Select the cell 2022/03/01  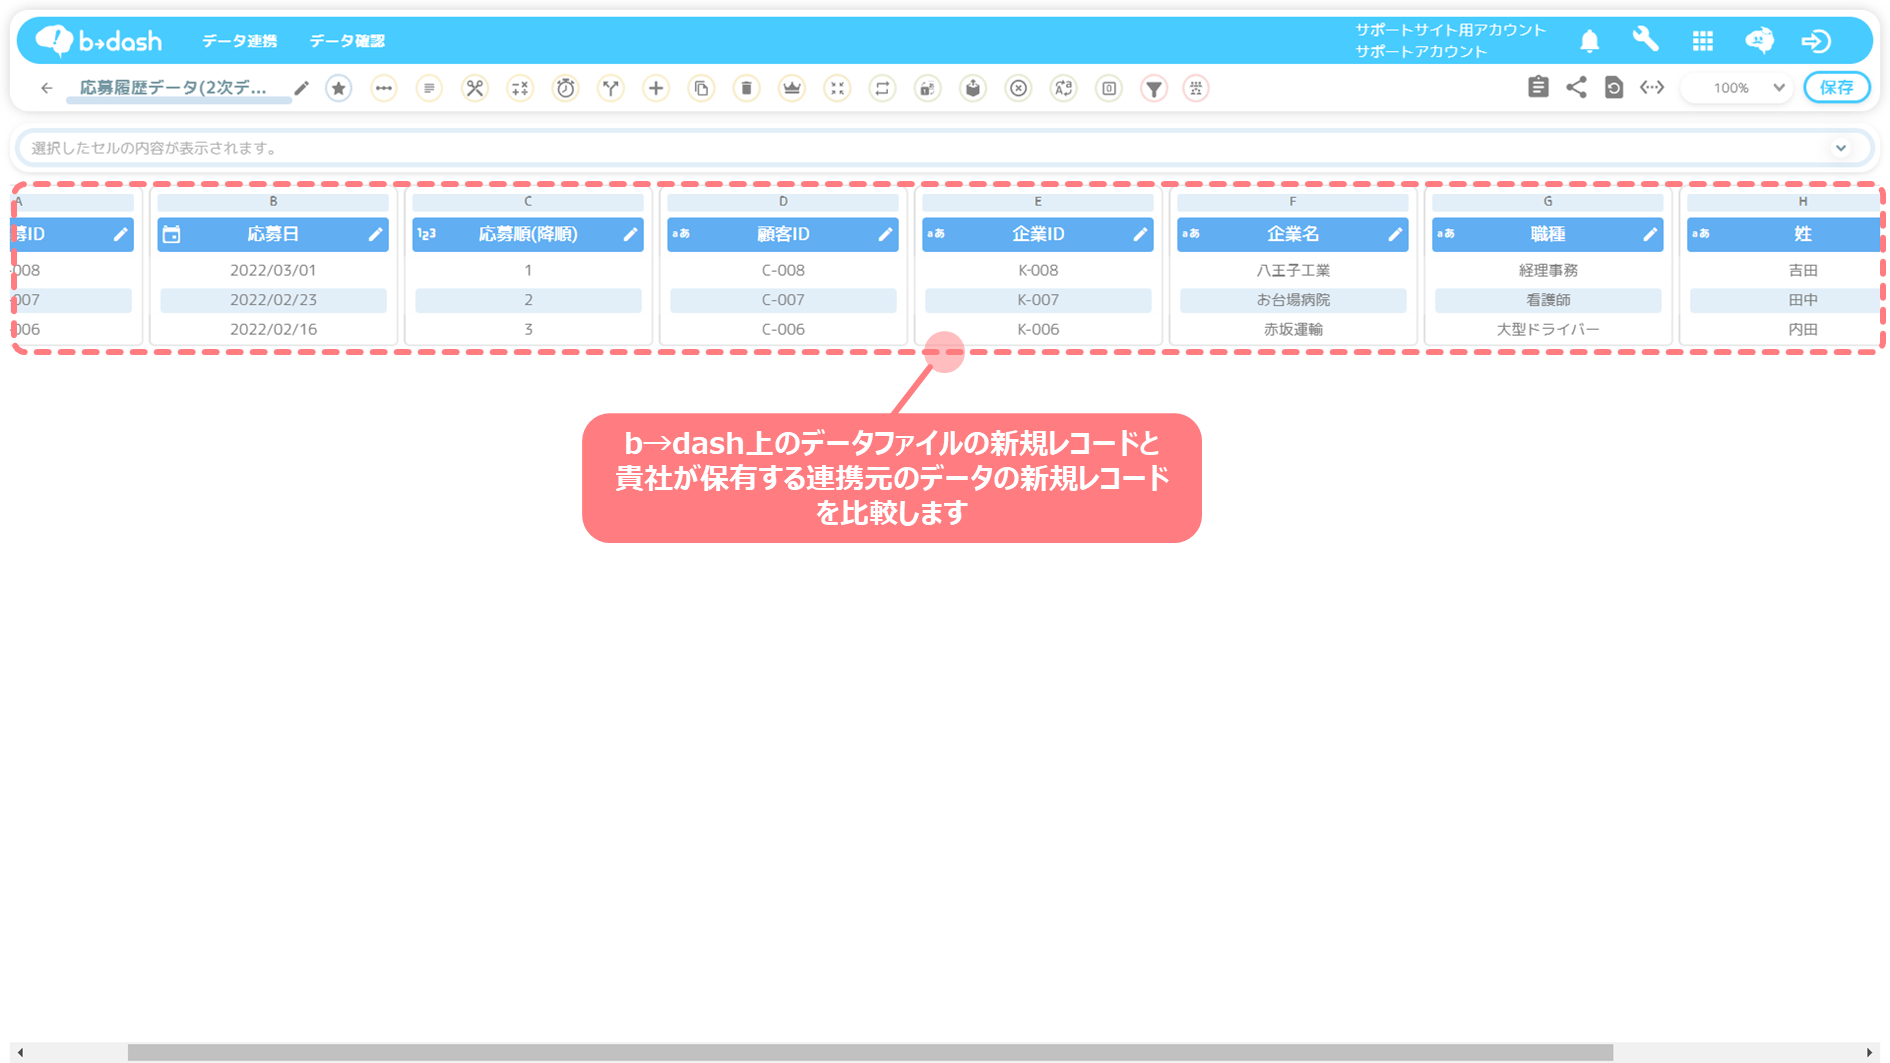273,270
